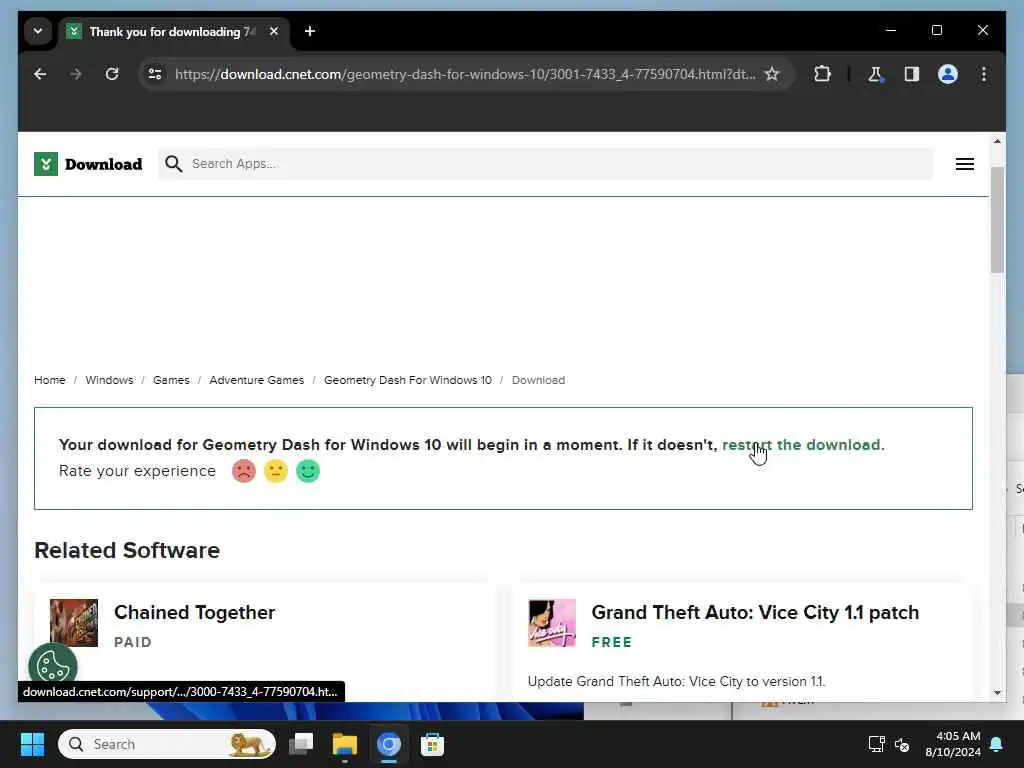This screenshot has width=1024, height=768.
Task: Open File Explorer from taskbar
Action: click(x=345, y=744)
